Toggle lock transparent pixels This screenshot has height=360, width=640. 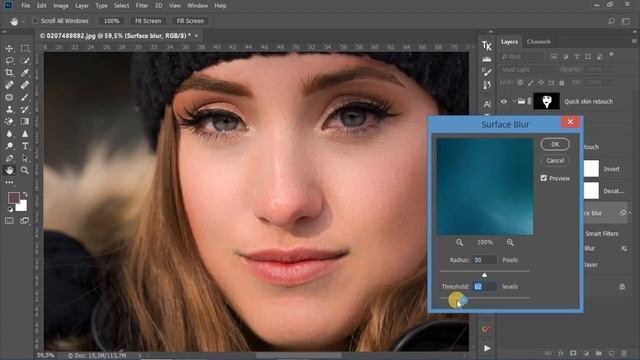(x=520, y=83)
